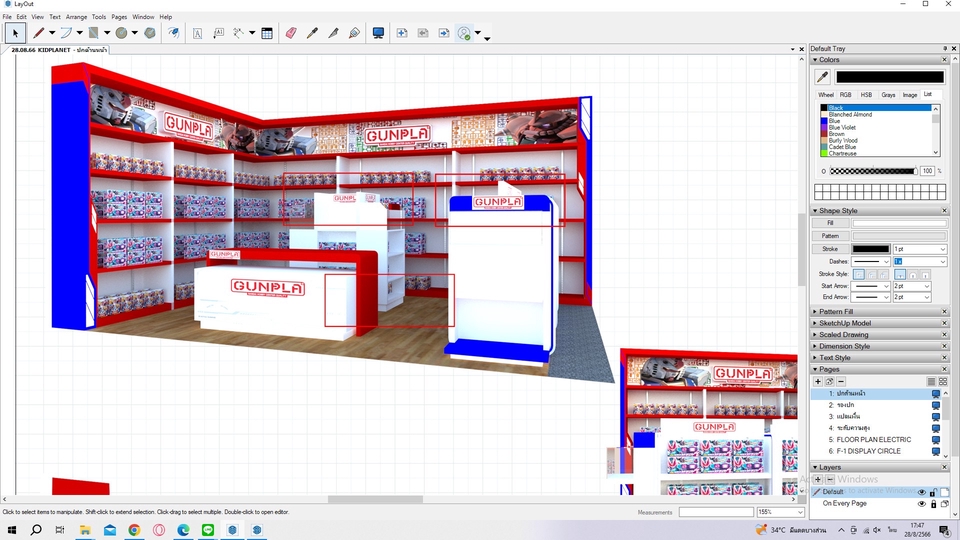Add a new page in Pages panel

tap(818, 381)
